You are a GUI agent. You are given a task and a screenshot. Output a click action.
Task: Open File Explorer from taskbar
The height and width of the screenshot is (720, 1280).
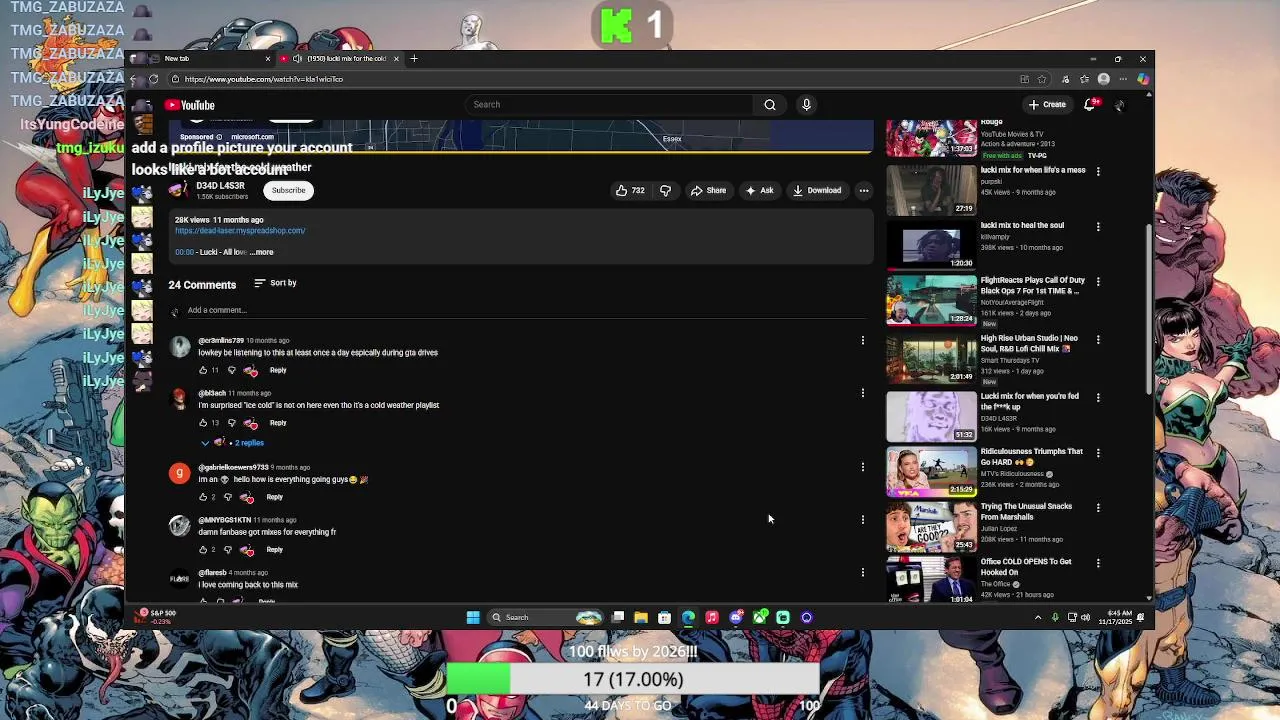pos(641,617)
